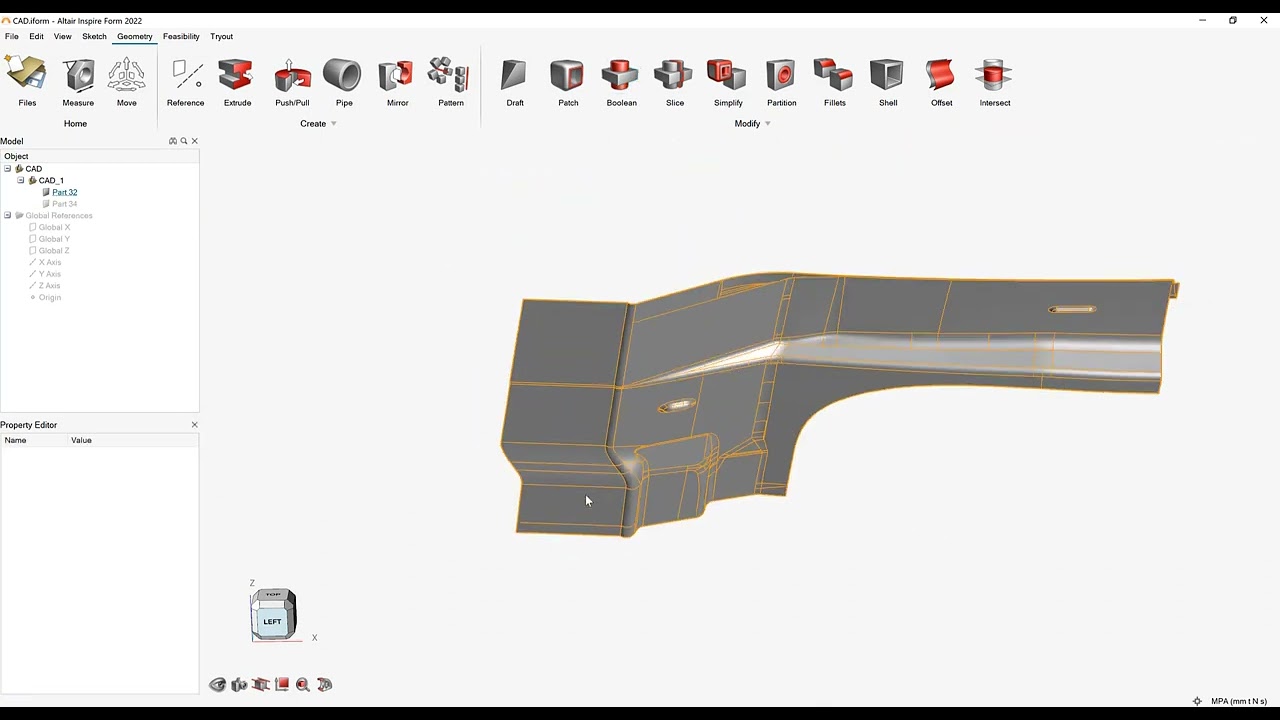The height and width of the screenshot is (720, 1280).
Task: Click the eye show/hide view control
Action: [x=217, y=685]
